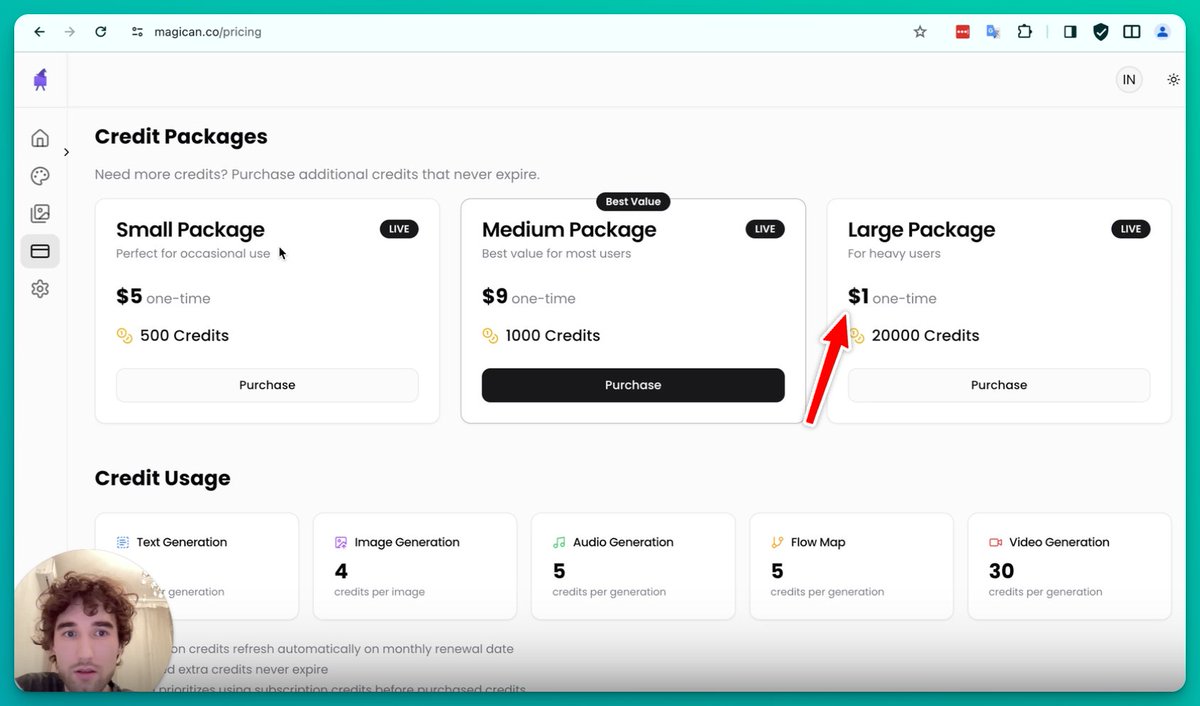Viewport: 1200px width, 706px height.
Task: Click LIVE badge on Small Package
Action: [399, 229]
